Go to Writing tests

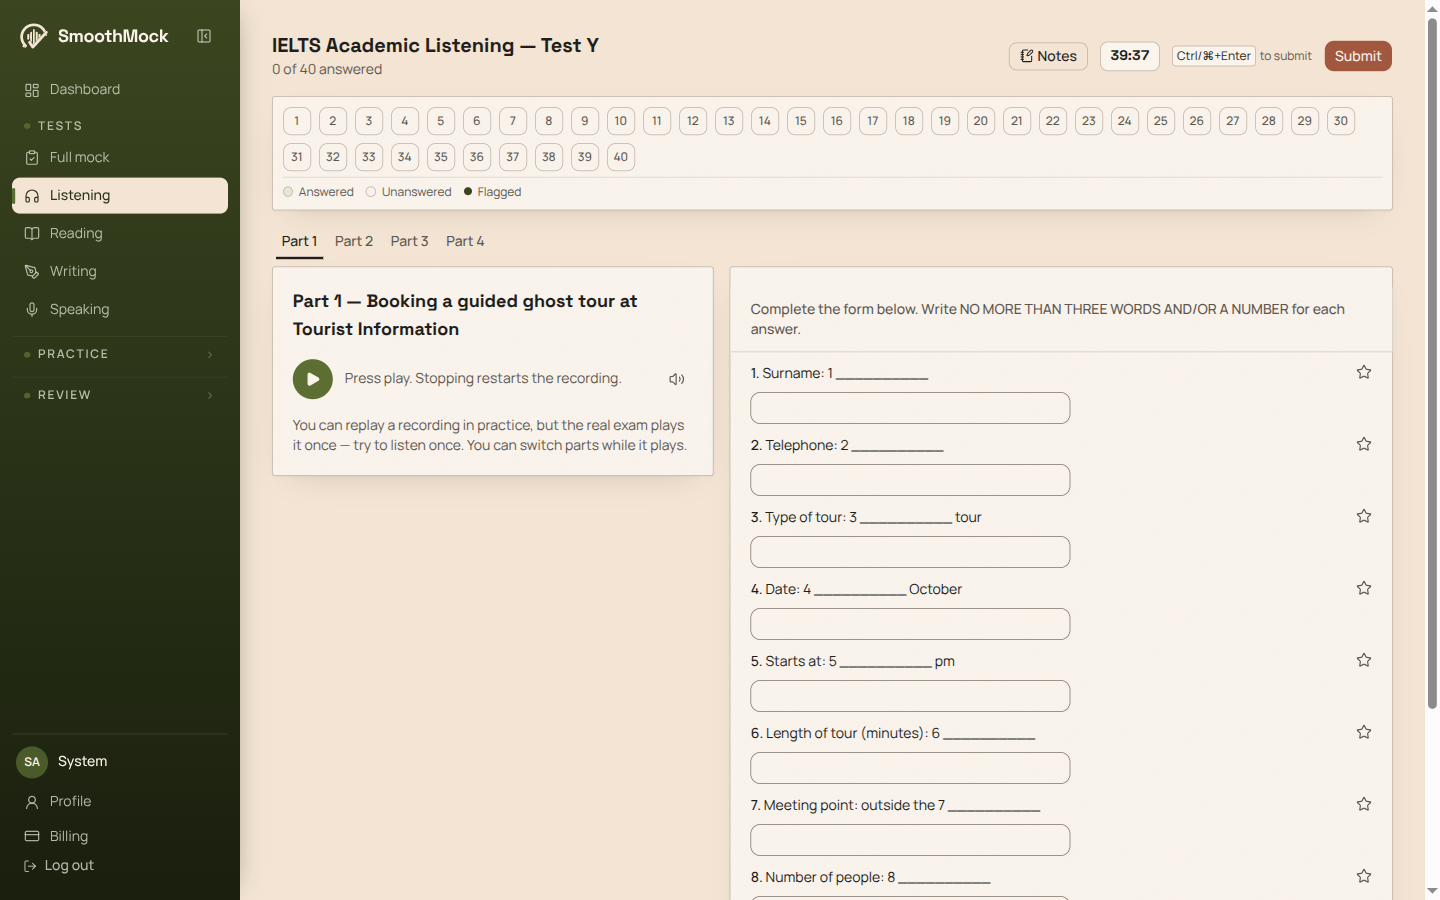(120, 272)
